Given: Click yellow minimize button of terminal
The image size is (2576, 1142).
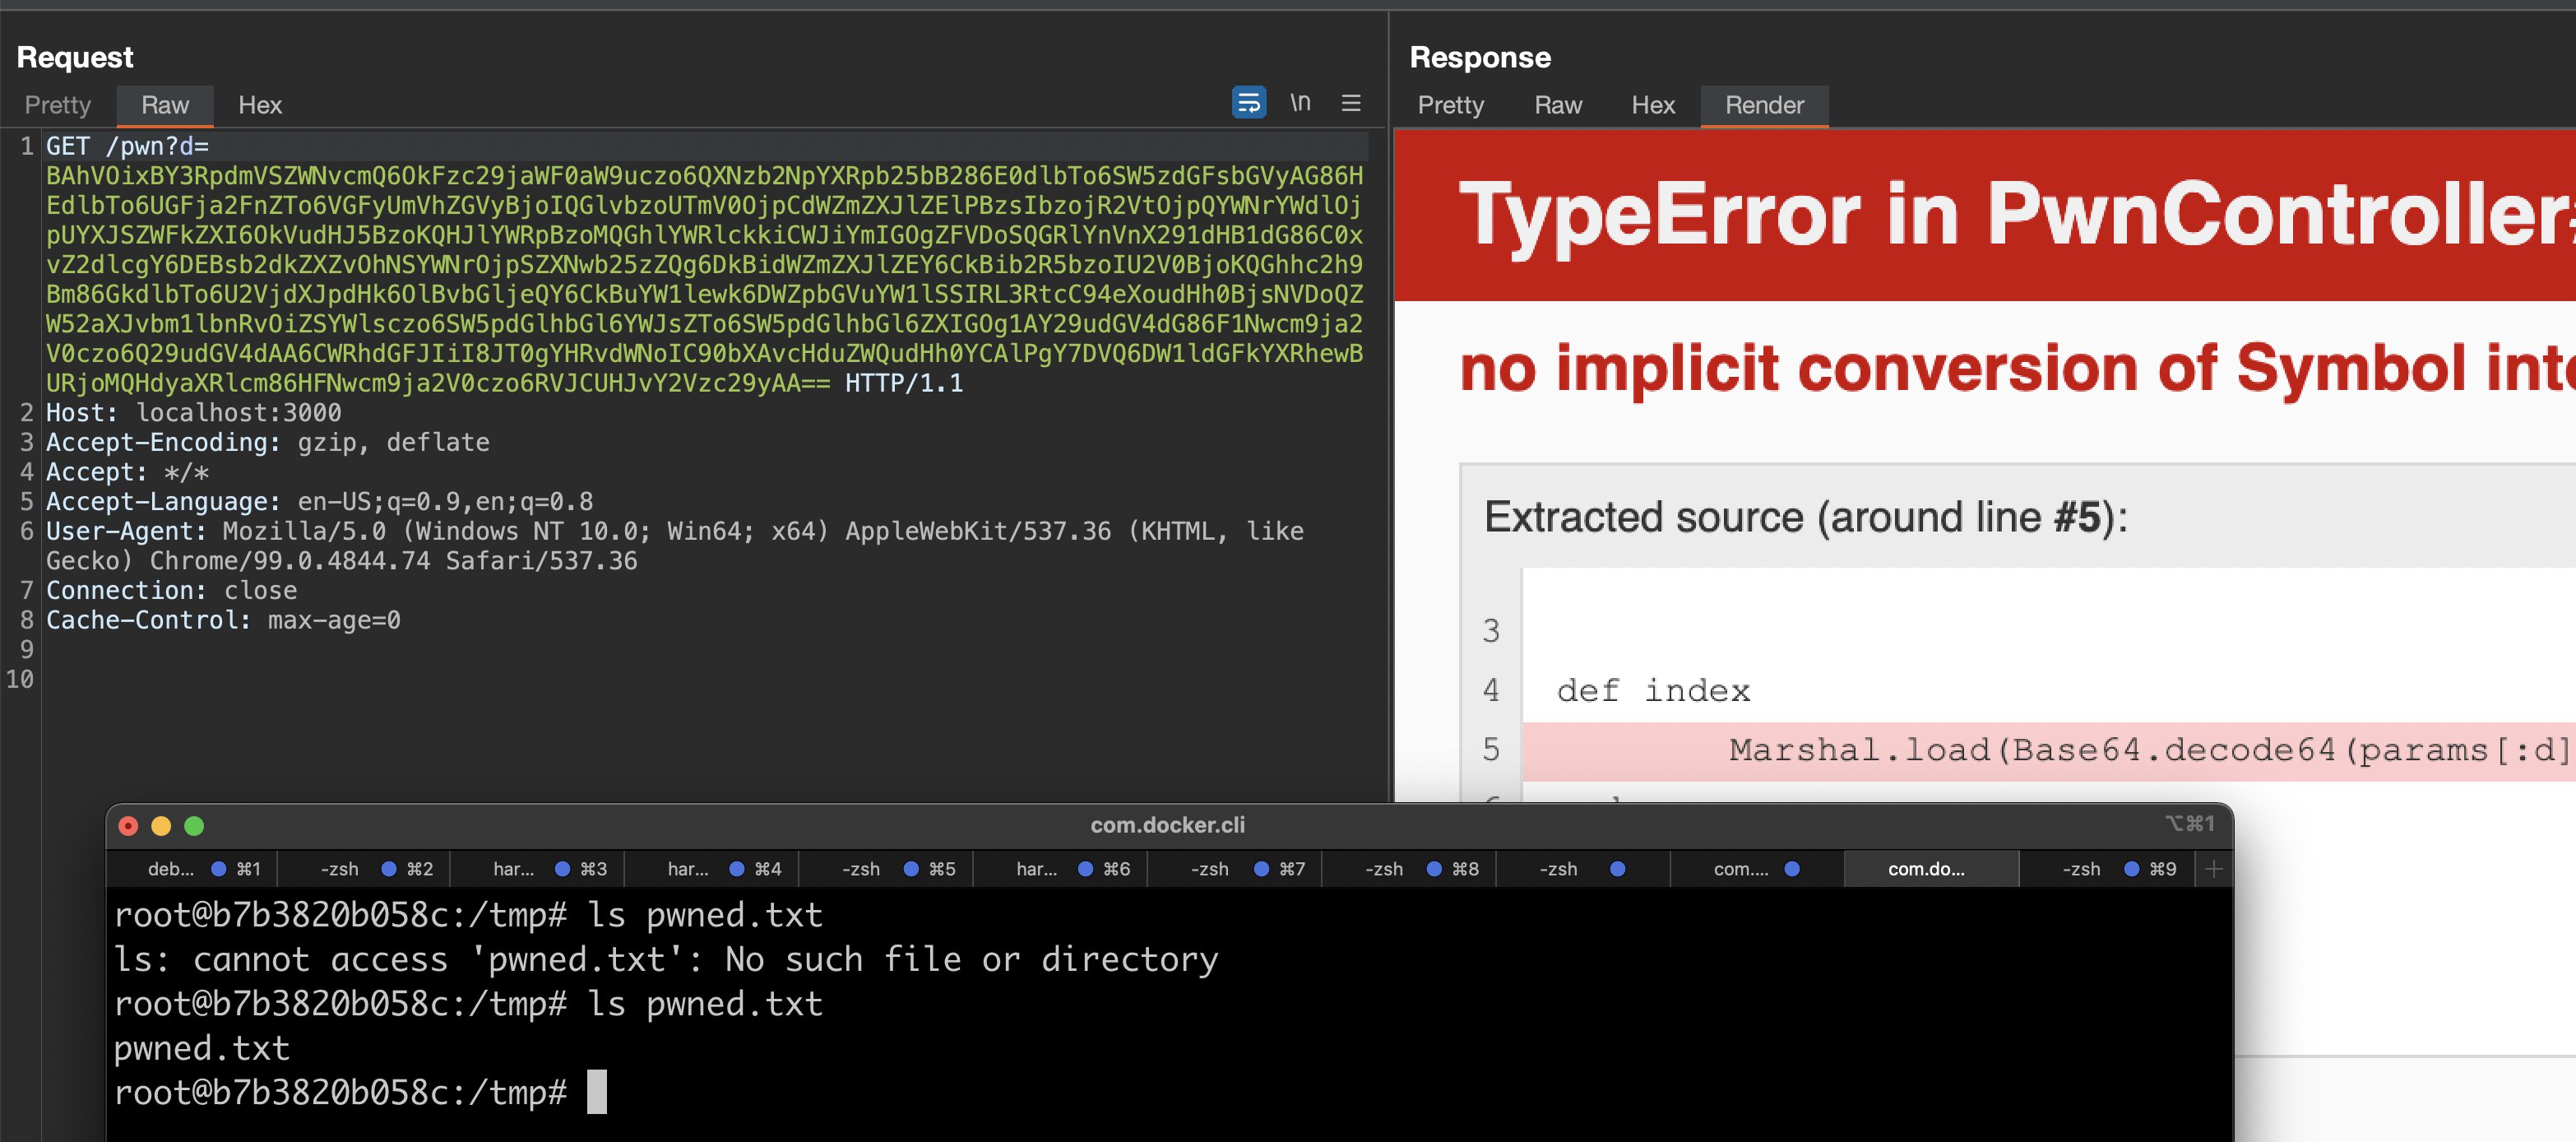Looking at the screenshot, I should click(x=161, y=826).
